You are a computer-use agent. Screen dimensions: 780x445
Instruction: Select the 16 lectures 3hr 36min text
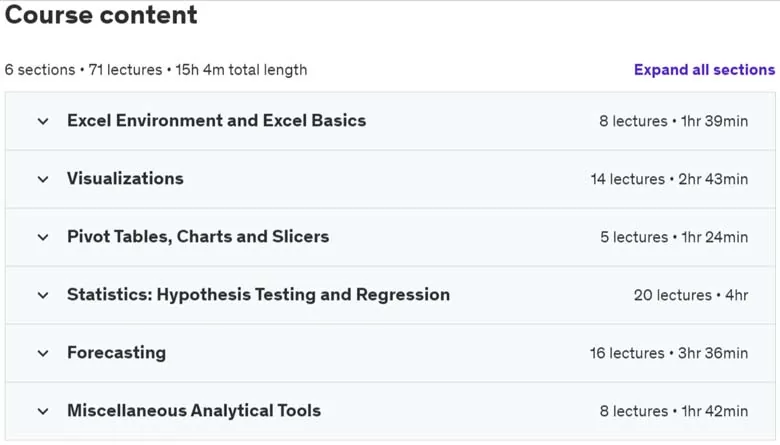pos(669,354)
